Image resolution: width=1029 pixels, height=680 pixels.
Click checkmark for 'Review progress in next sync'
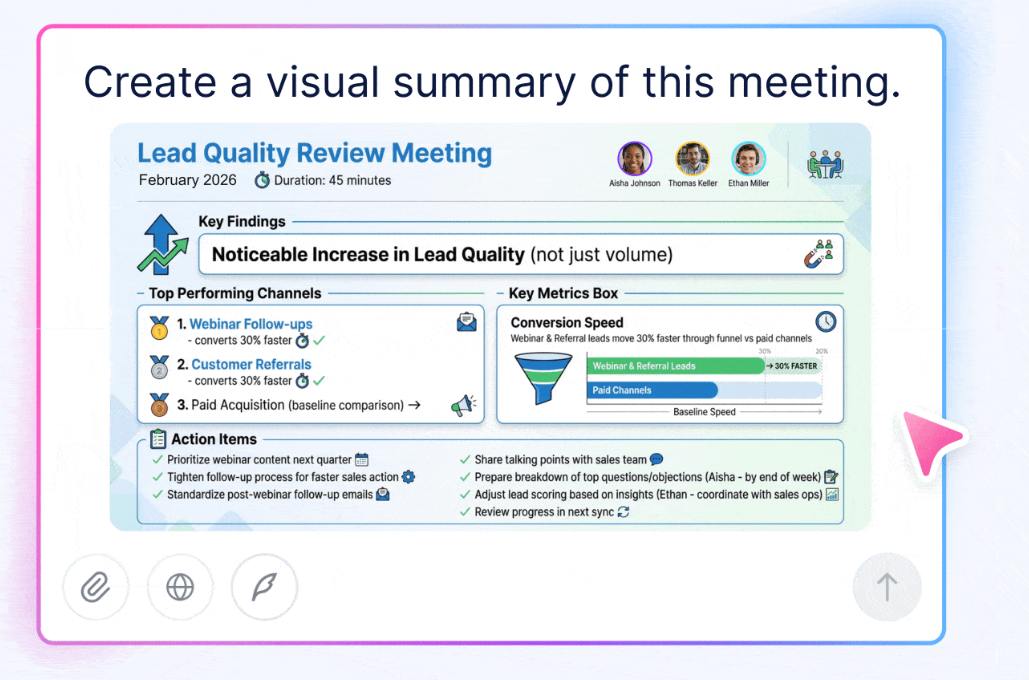point(465,512)
